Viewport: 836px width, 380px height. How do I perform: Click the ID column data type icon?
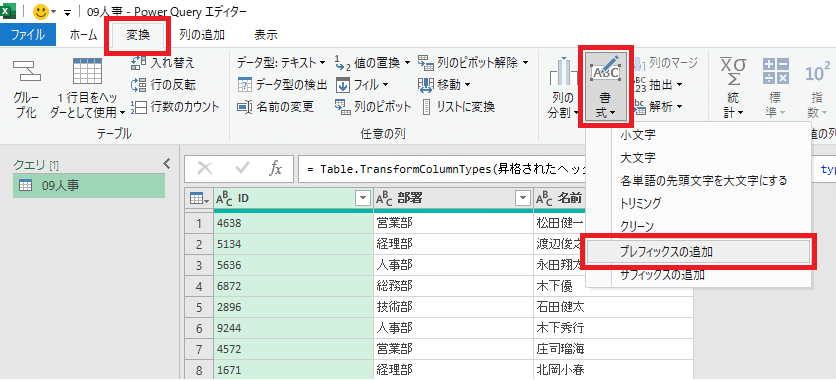pos(225,198)
